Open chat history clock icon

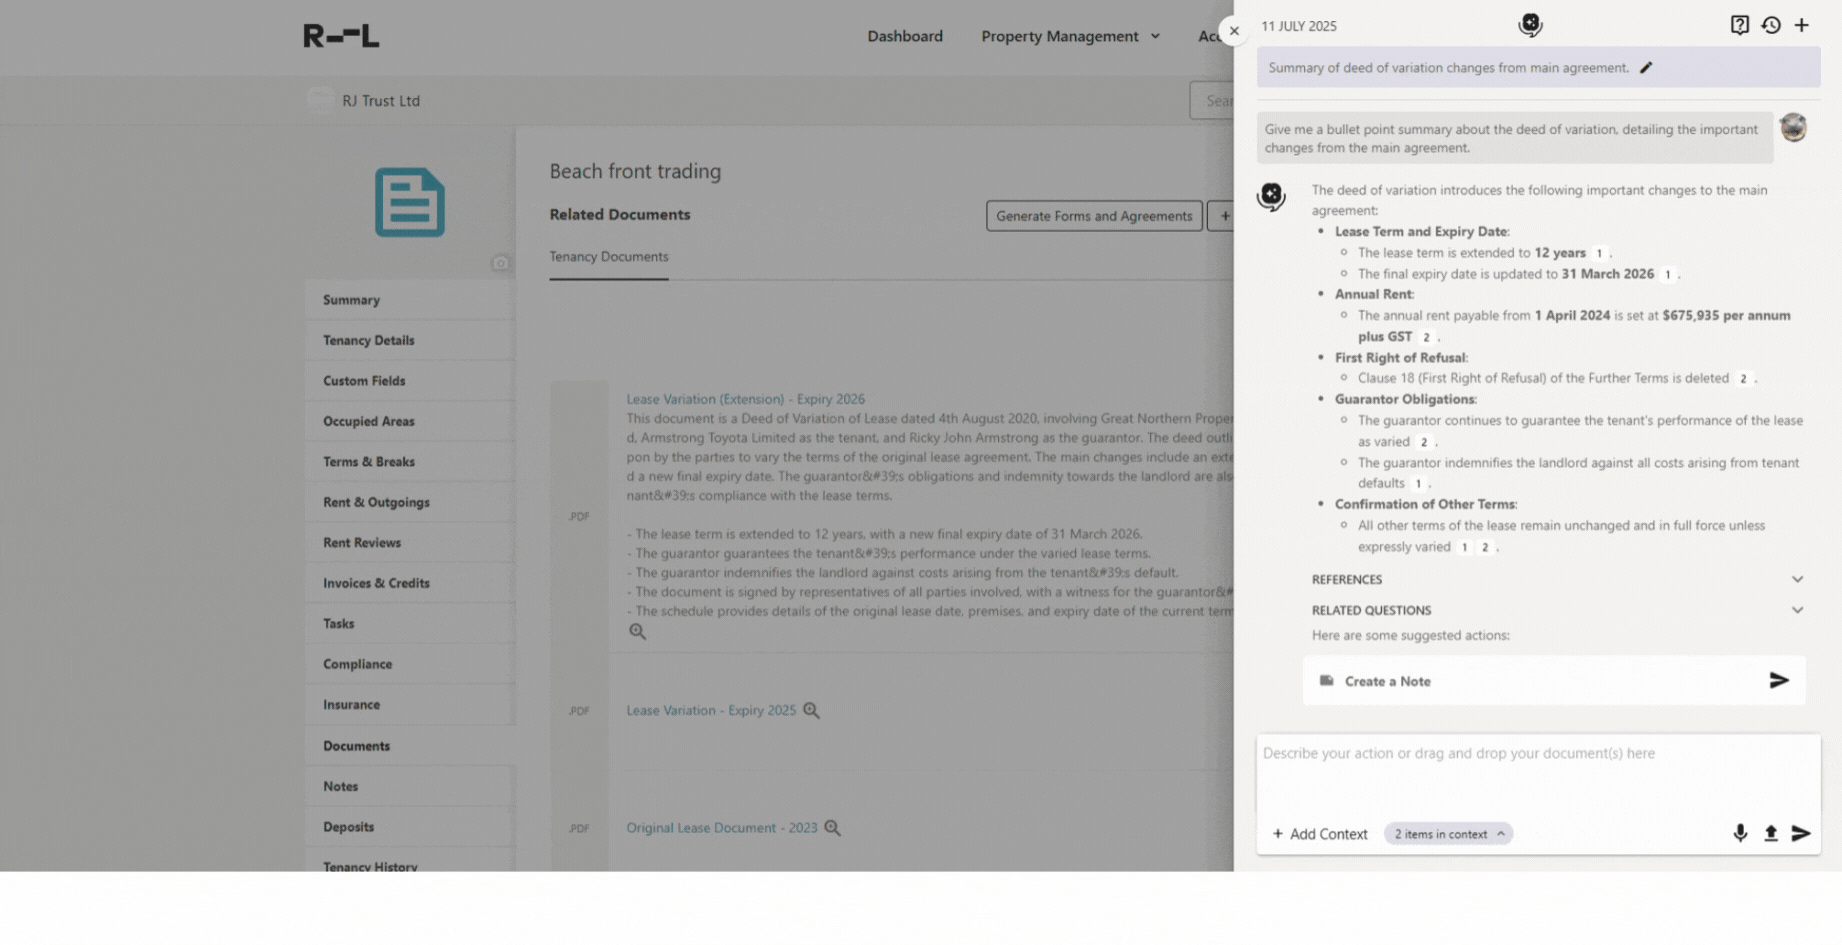tap(1771, 26)
